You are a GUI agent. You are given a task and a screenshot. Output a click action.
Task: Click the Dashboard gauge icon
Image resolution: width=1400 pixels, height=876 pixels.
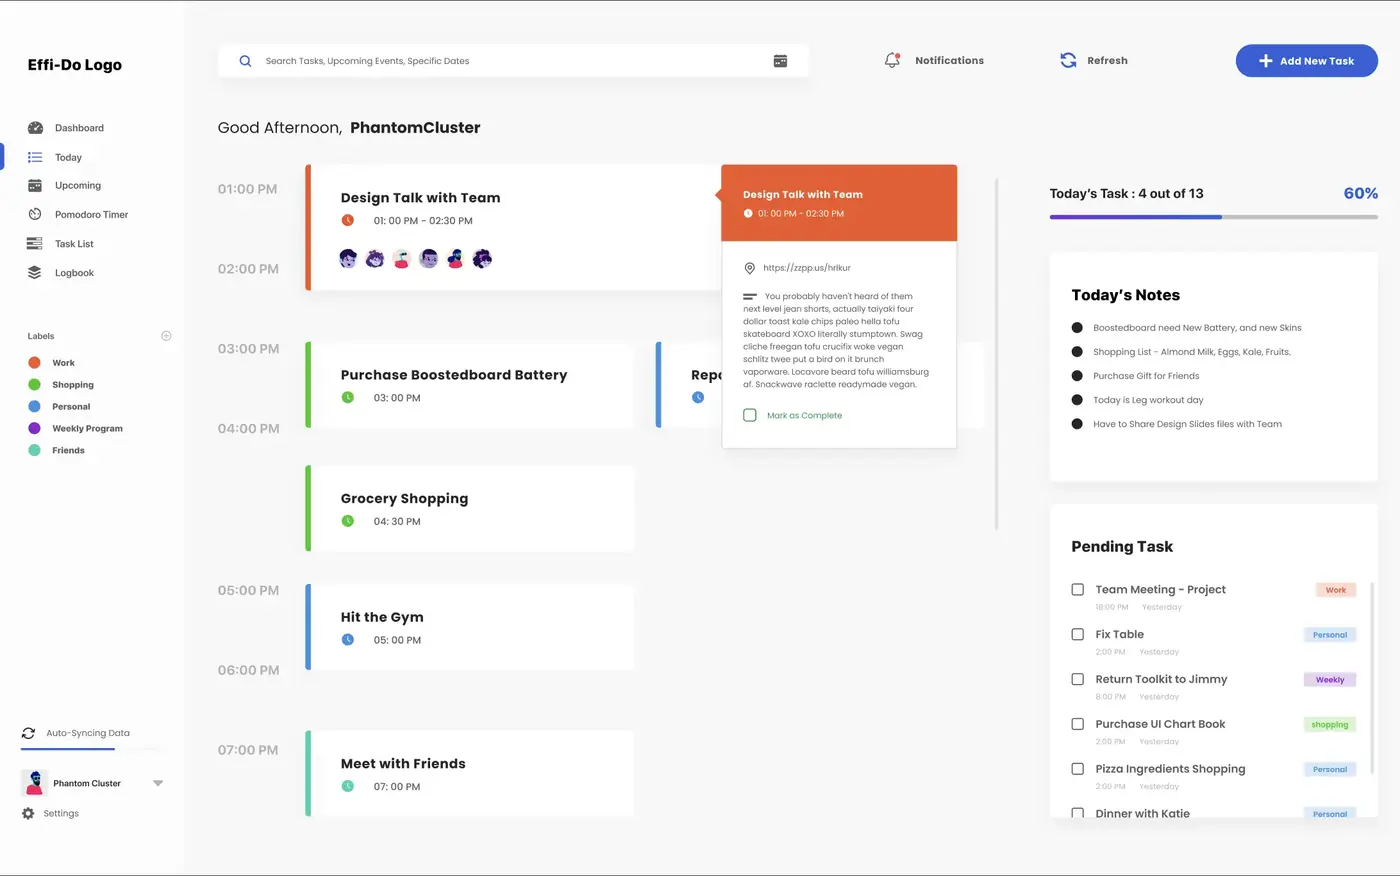[x=35, y=128]
